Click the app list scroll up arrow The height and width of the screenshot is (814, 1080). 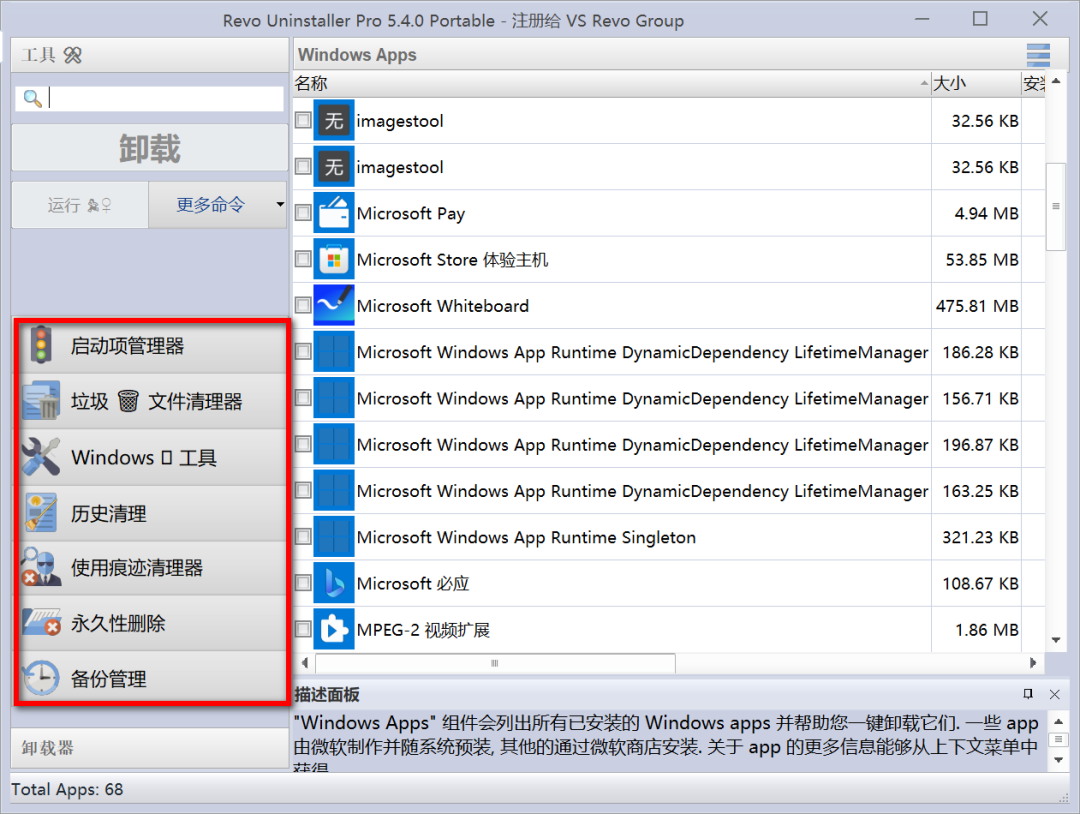coord(1055,81)
